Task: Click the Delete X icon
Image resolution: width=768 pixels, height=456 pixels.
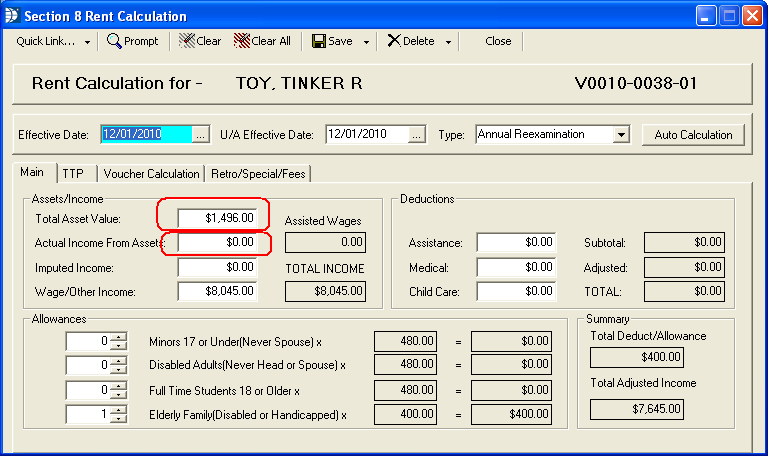Action: click(x=394, y=41)
